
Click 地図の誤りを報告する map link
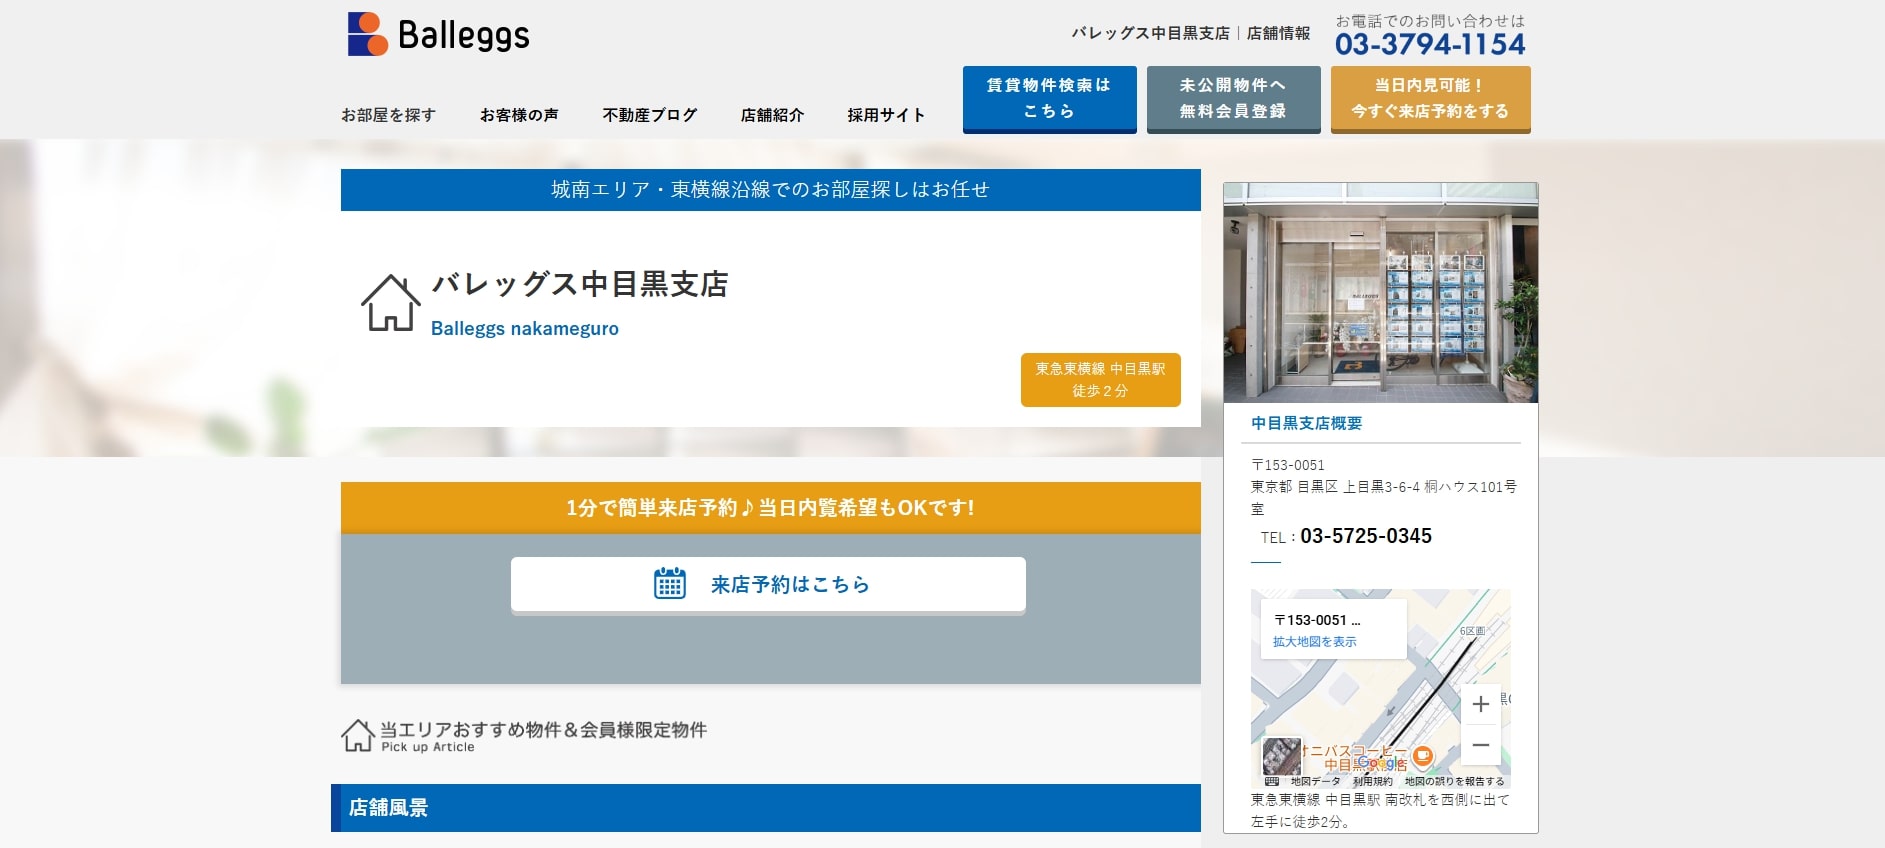click(1454, 782)
